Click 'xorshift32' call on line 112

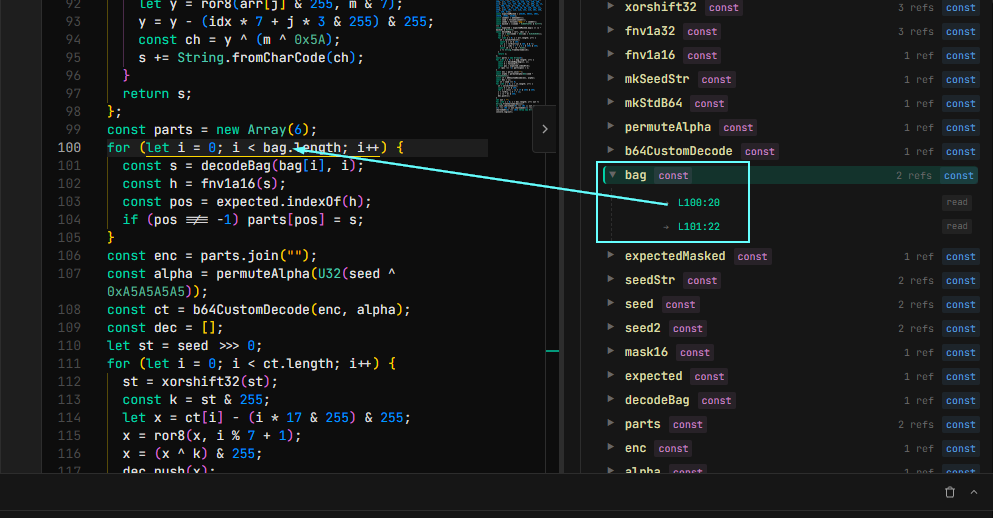[201, 382]
